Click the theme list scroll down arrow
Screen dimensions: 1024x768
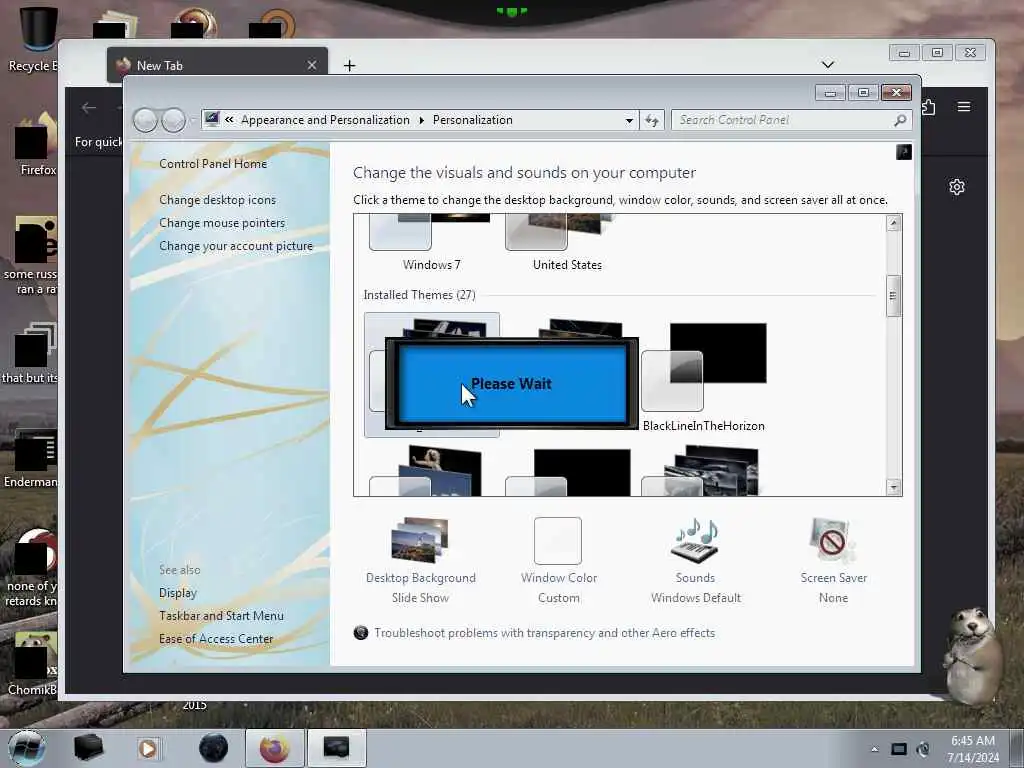coord(893,487)
